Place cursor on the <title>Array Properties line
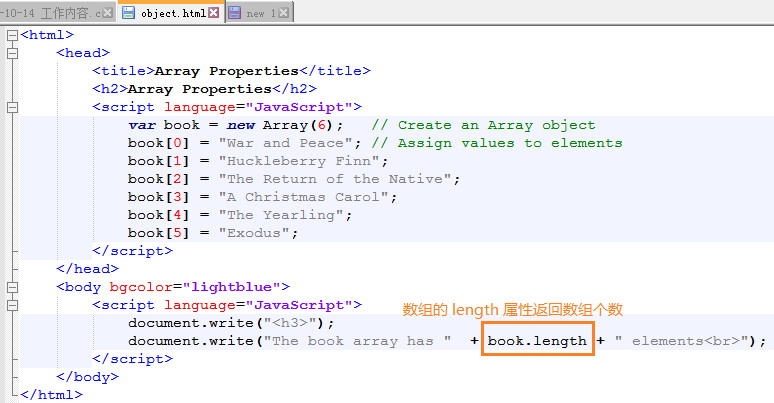The width and height of the screenshot is (774, 403). click(232, 71)
